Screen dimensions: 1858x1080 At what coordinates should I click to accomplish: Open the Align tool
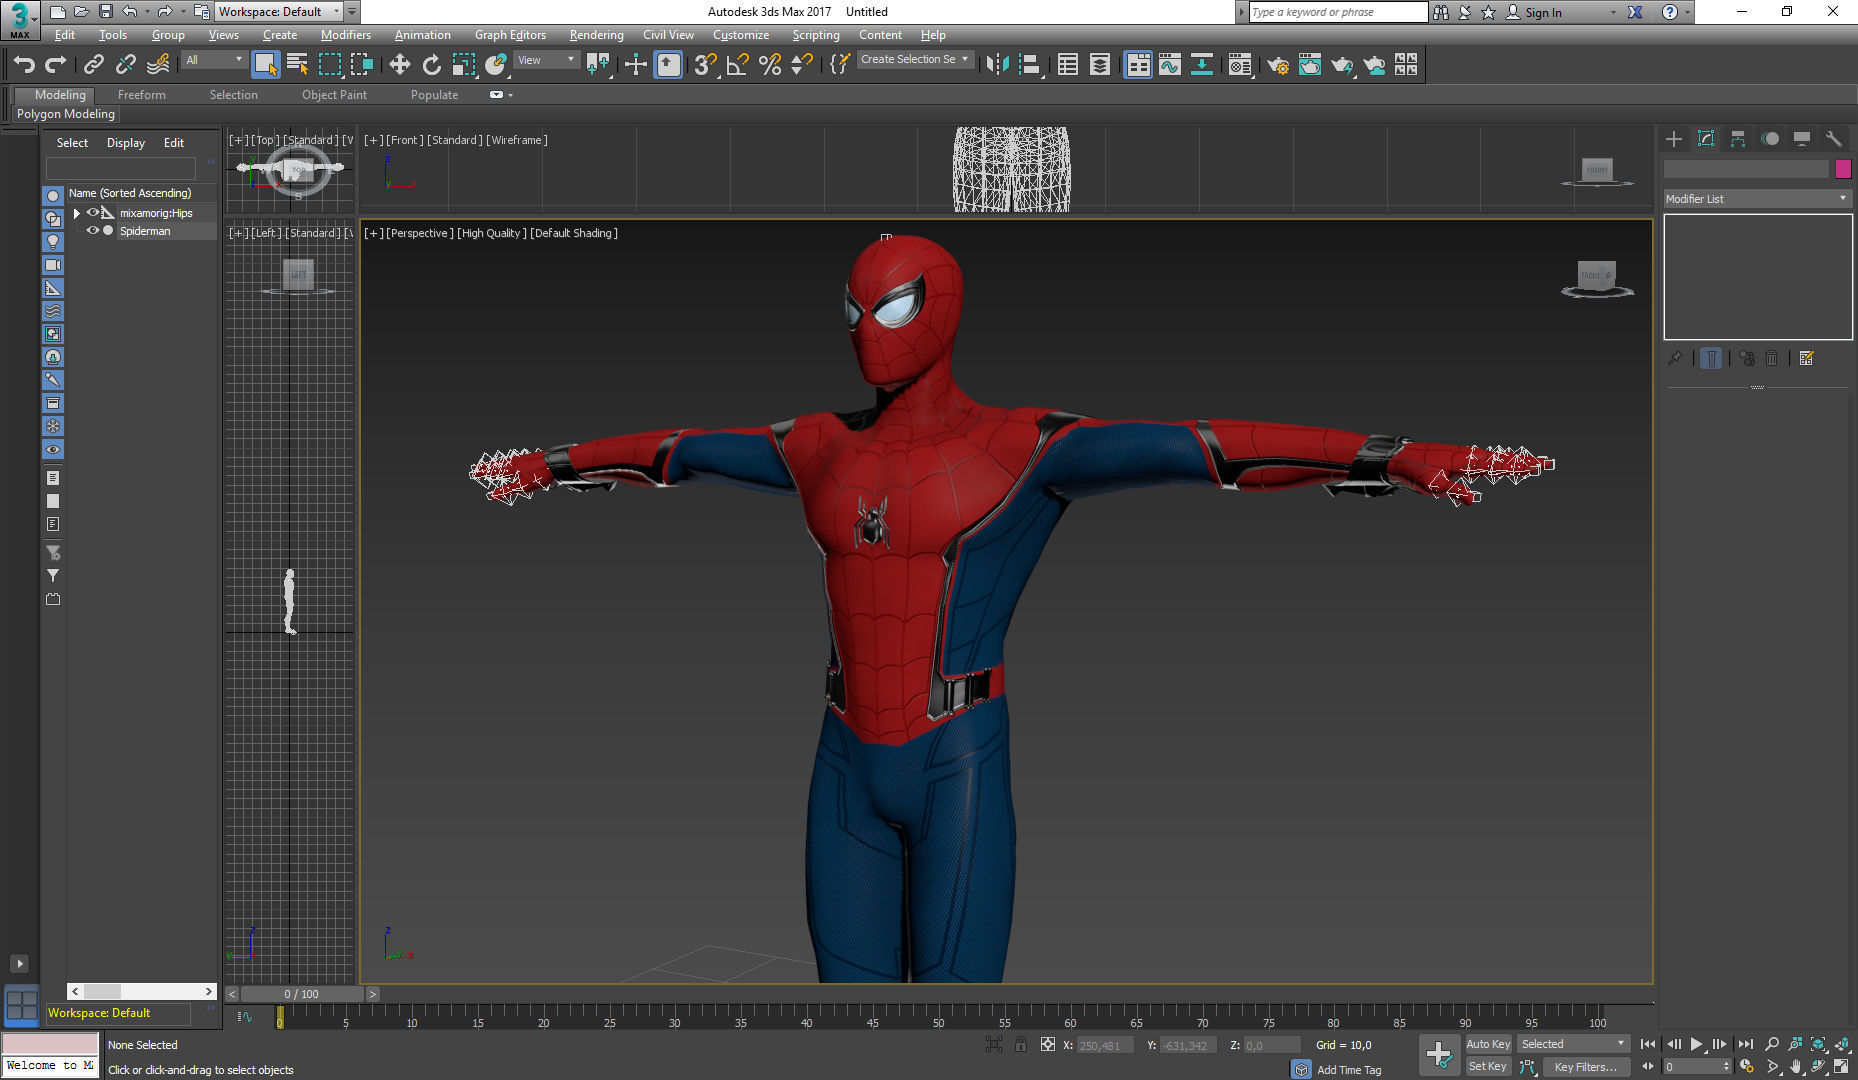pyautogui.click(x=1029, y=65)
